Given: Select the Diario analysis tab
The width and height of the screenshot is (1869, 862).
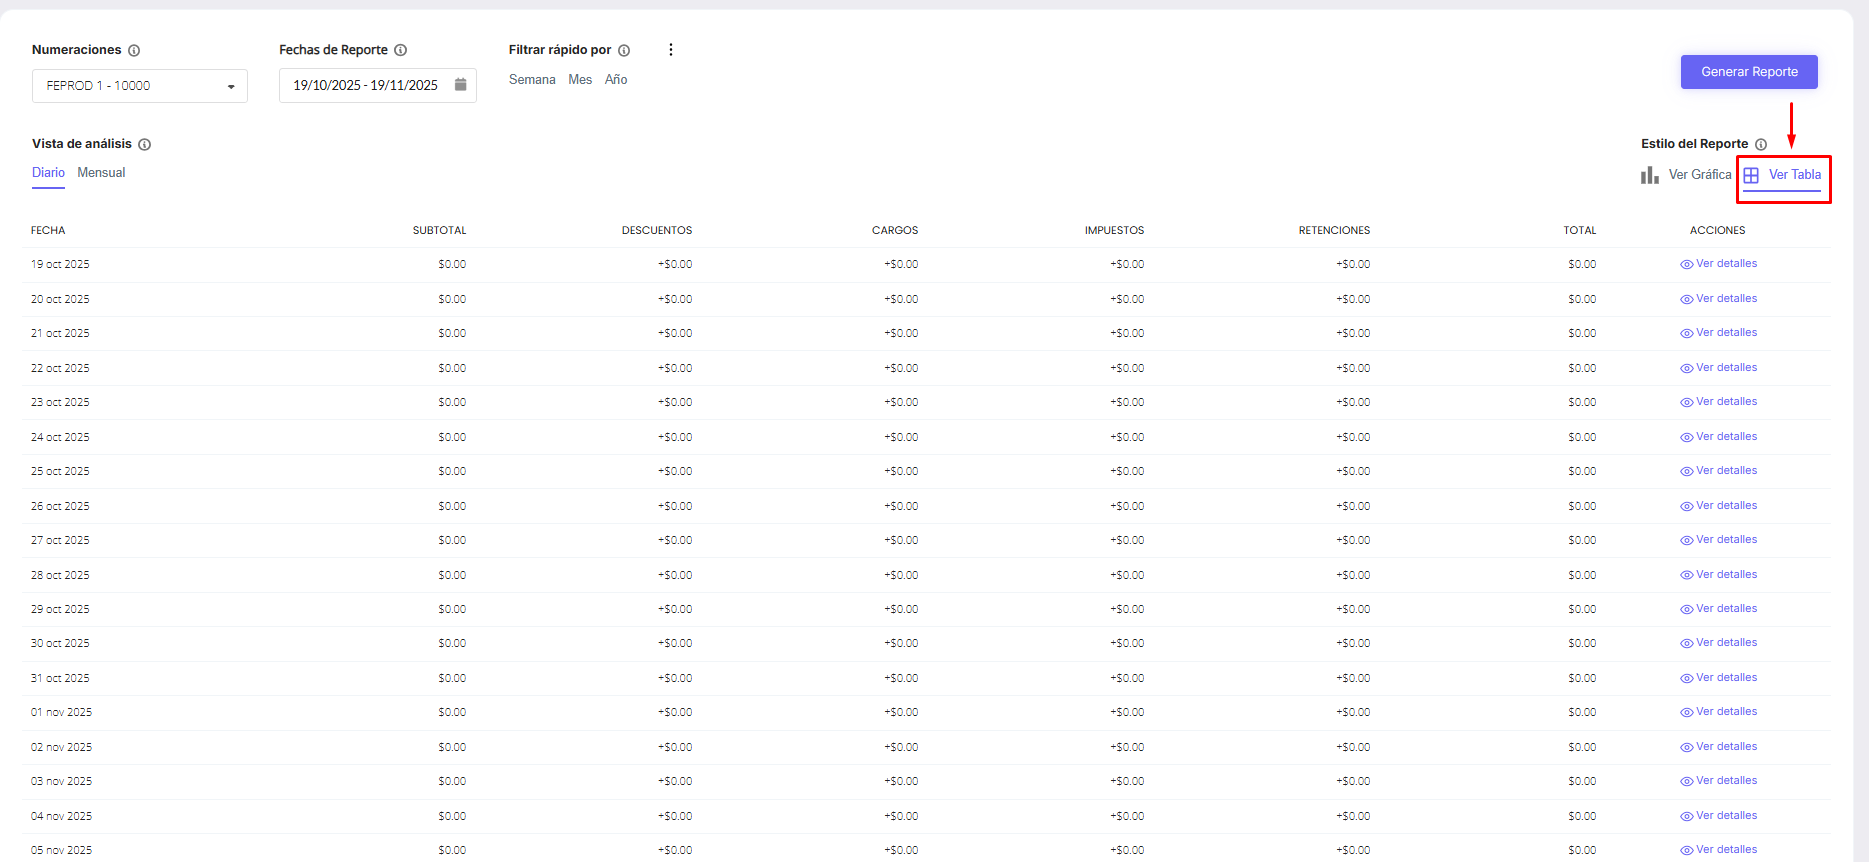Looking at the screenshot, I should point(48,173).
